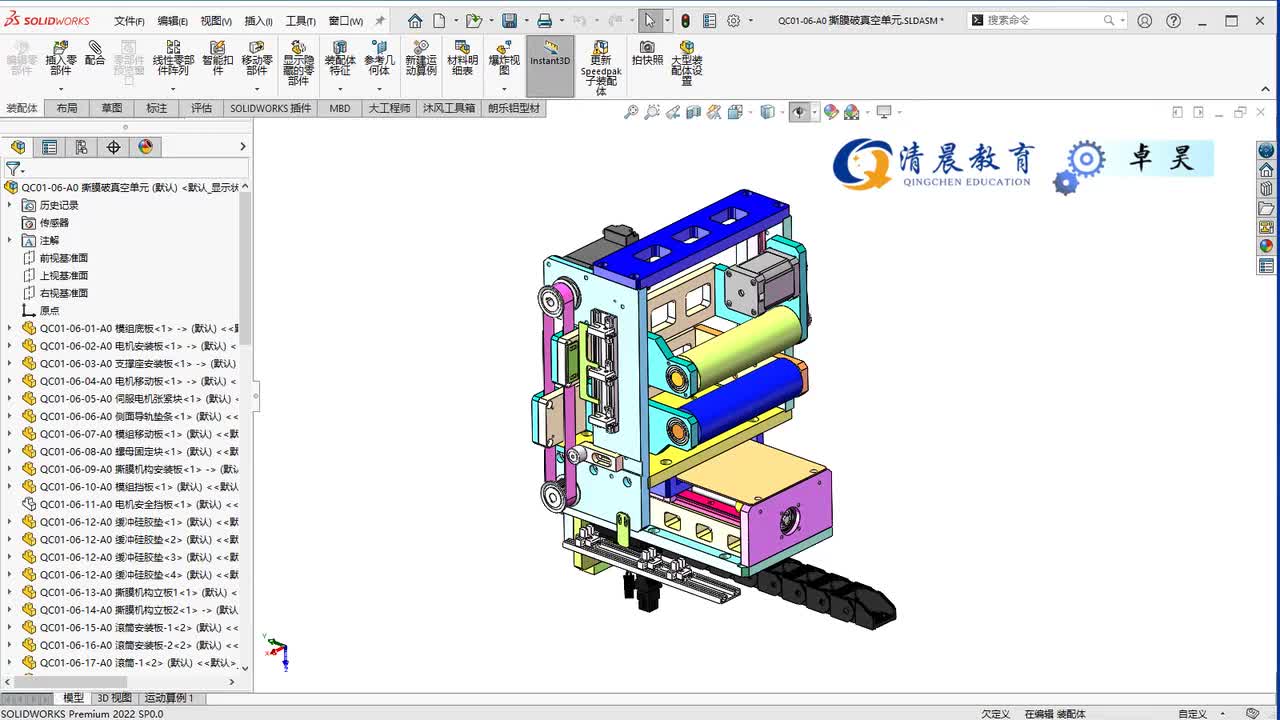The width and height of the screenshot is (1280, 720).
Task: Click the Insert Components (插入零部件) tool
Action: [61, 58]
